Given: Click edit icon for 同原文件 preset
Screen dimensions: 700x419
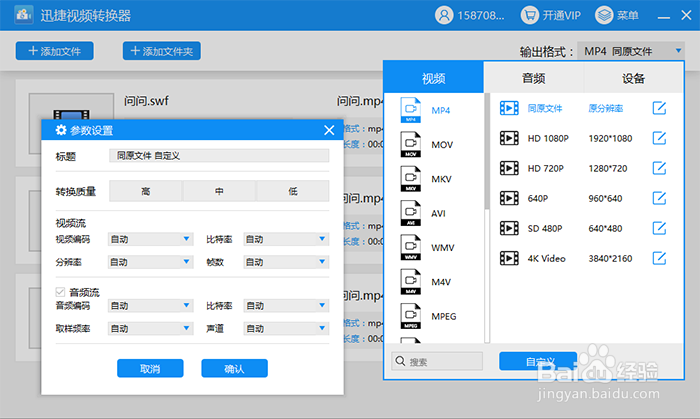Looking at the screenshot, I should 659,108.
